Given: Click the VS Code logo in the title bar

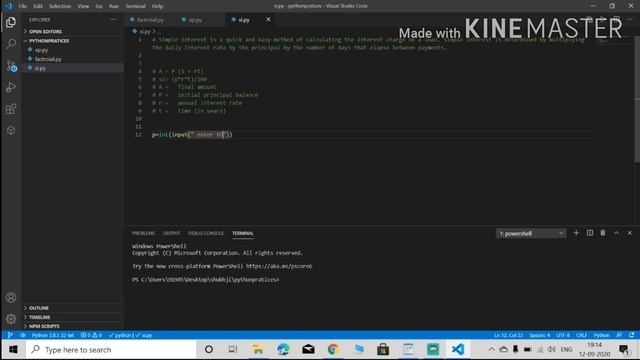Looking at the screenshot, I should [x=8, y=6].
